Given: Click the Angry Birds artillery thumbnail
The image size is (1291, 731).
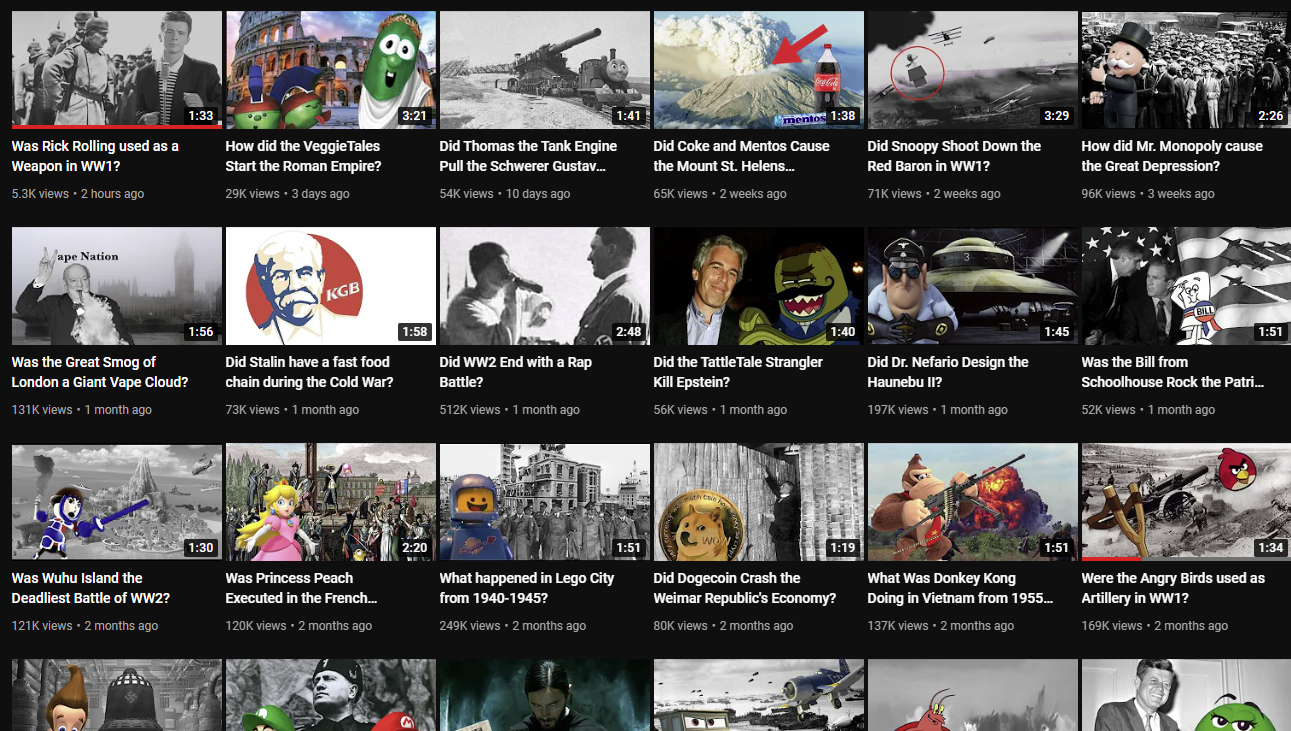Looking at the screenshot, I should tap(1185, 501).
